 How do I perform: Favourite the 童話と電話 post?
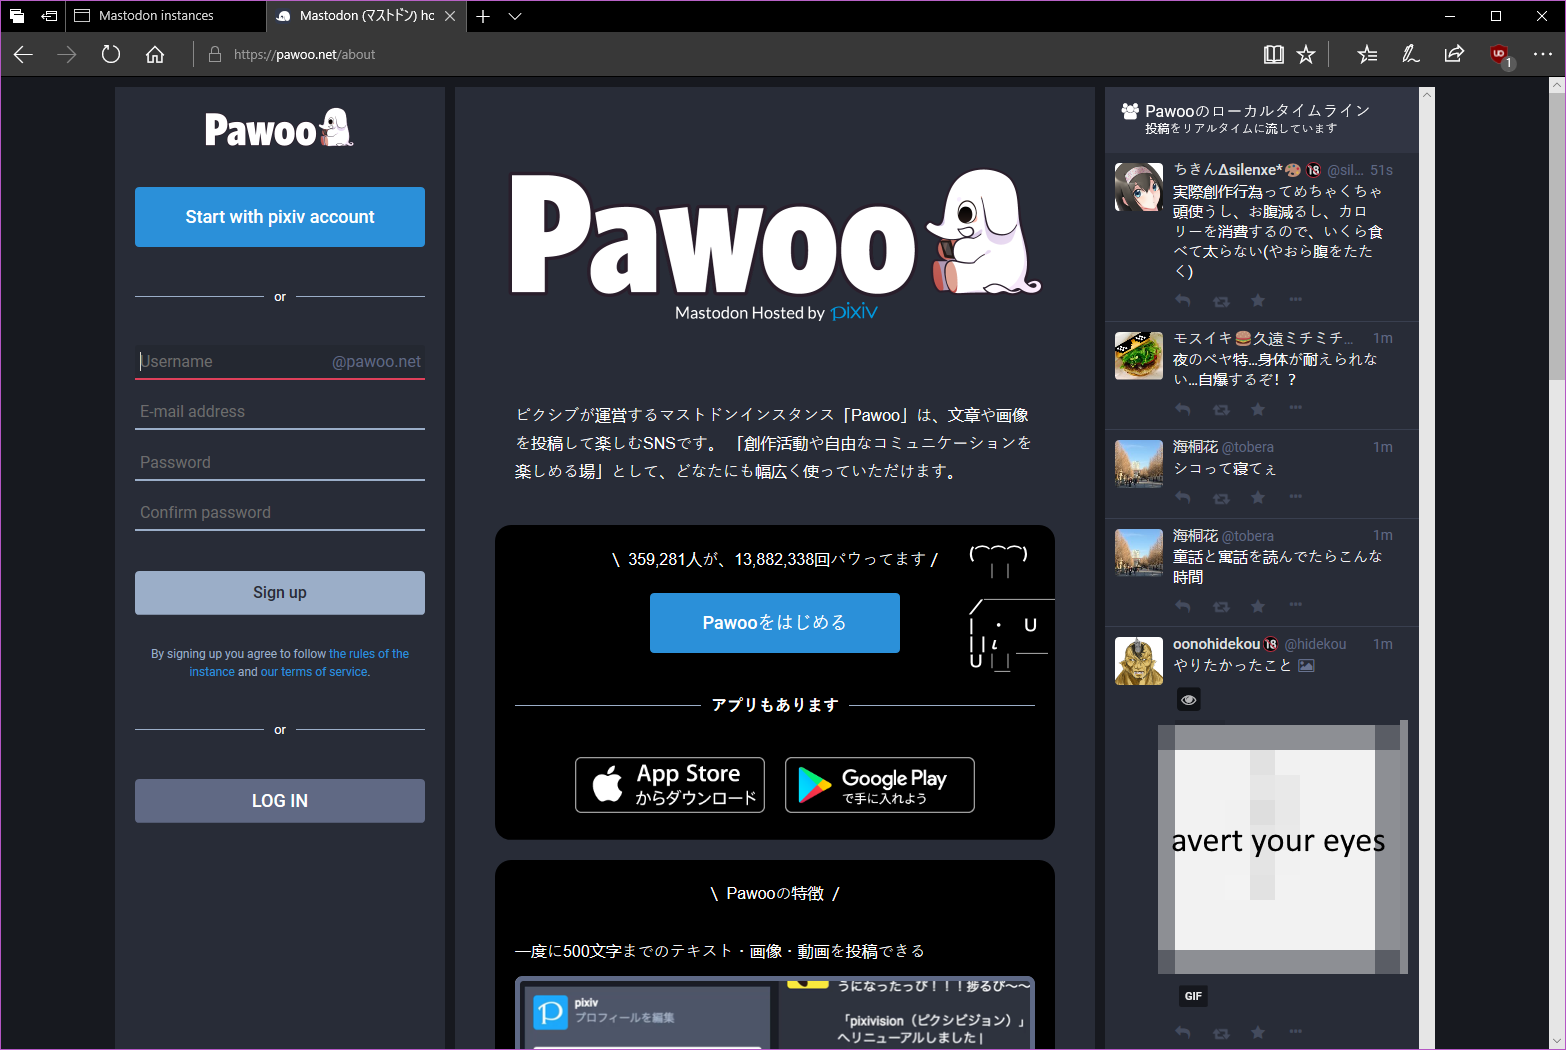click(1258, 607)
